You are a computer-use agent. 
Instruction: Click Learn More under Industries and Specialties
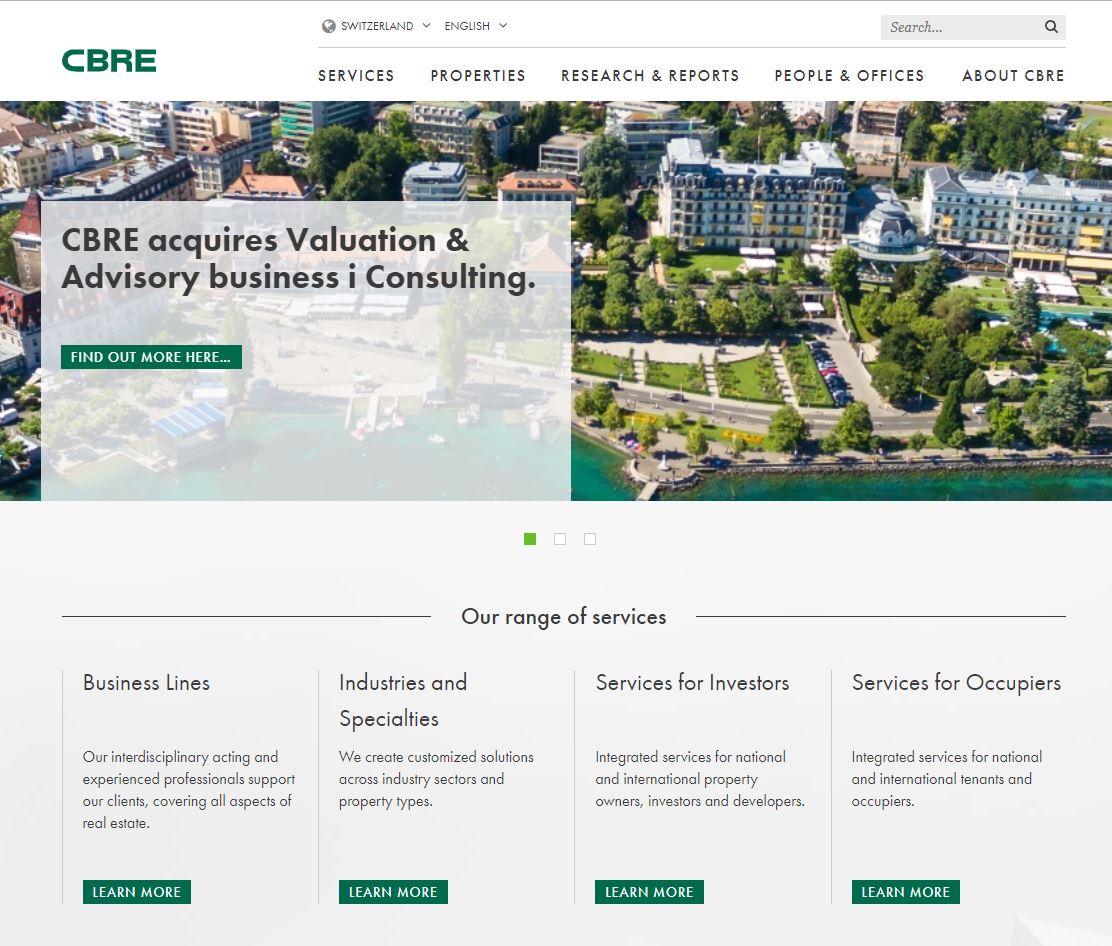coord(394,892)
